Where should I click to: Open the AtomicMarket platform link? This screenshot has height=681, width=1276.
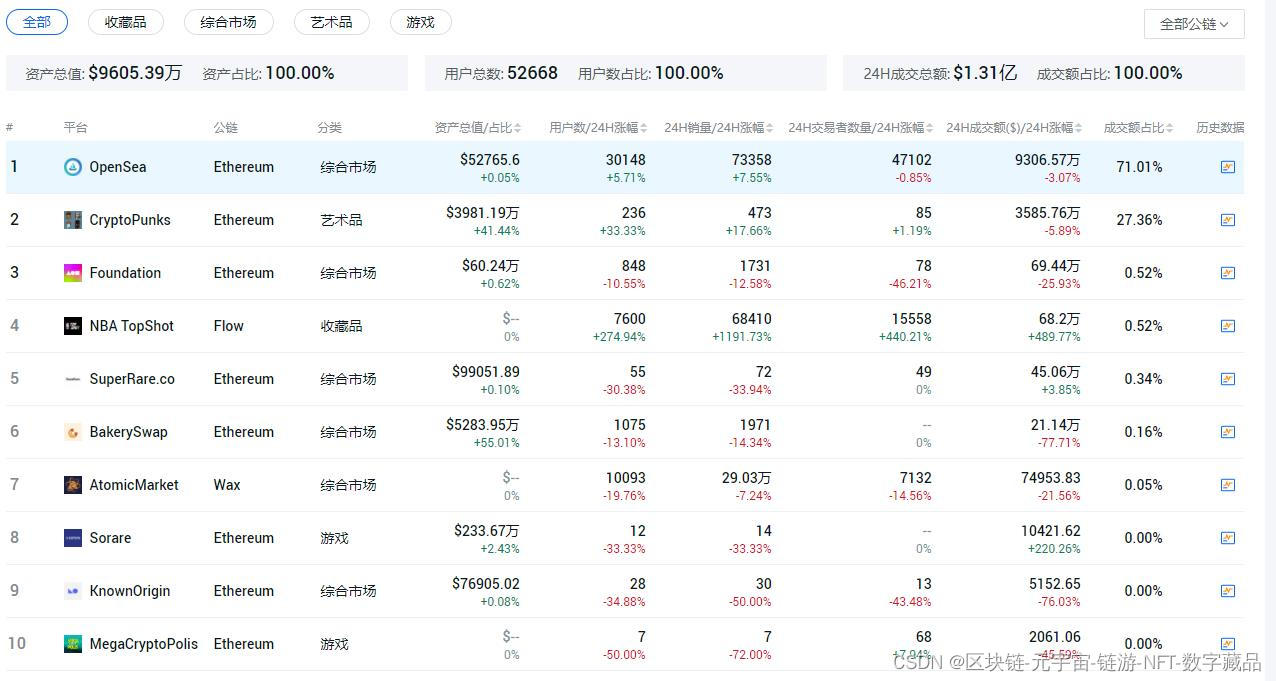click(134, 485)
